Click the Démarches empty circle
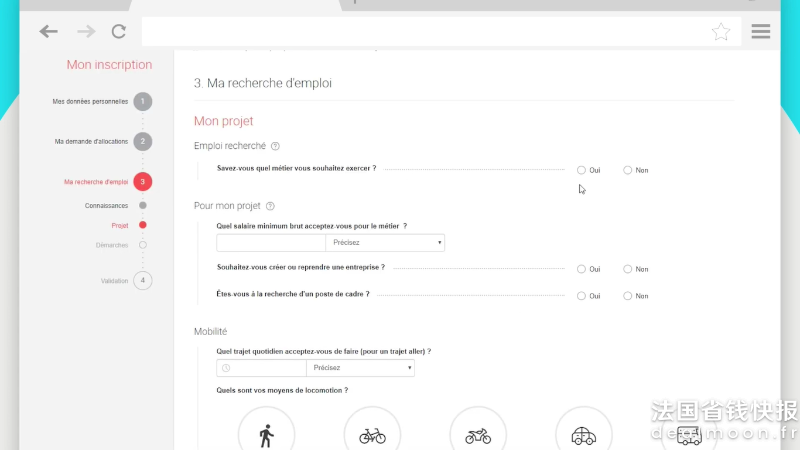The image size is (800, 450). 143,245
